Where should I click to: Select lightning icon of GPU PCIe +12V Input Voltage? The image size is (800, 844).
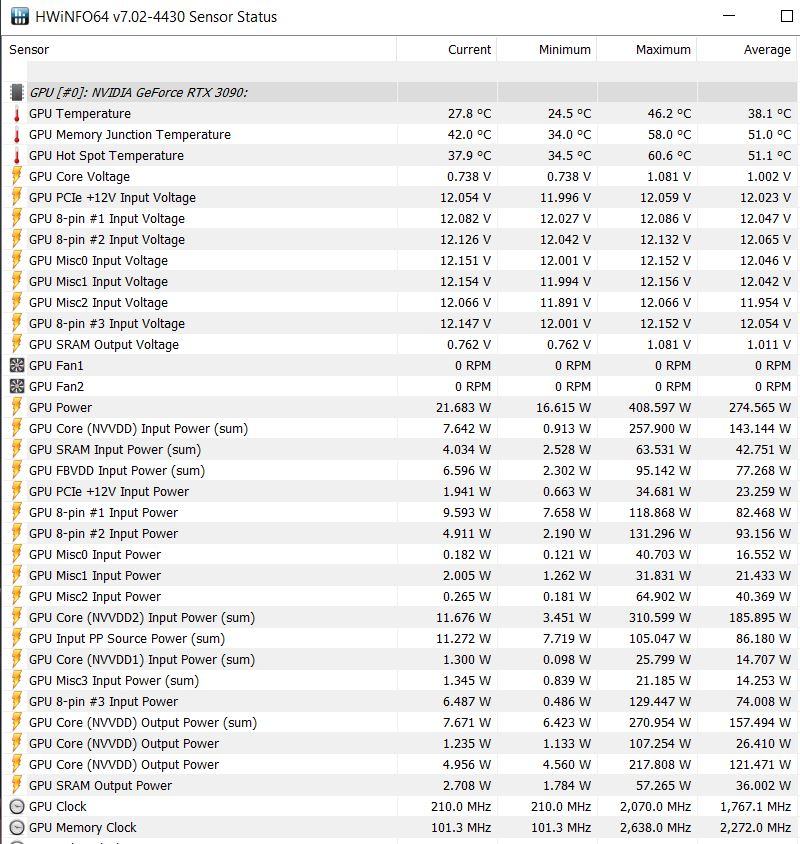17,198
